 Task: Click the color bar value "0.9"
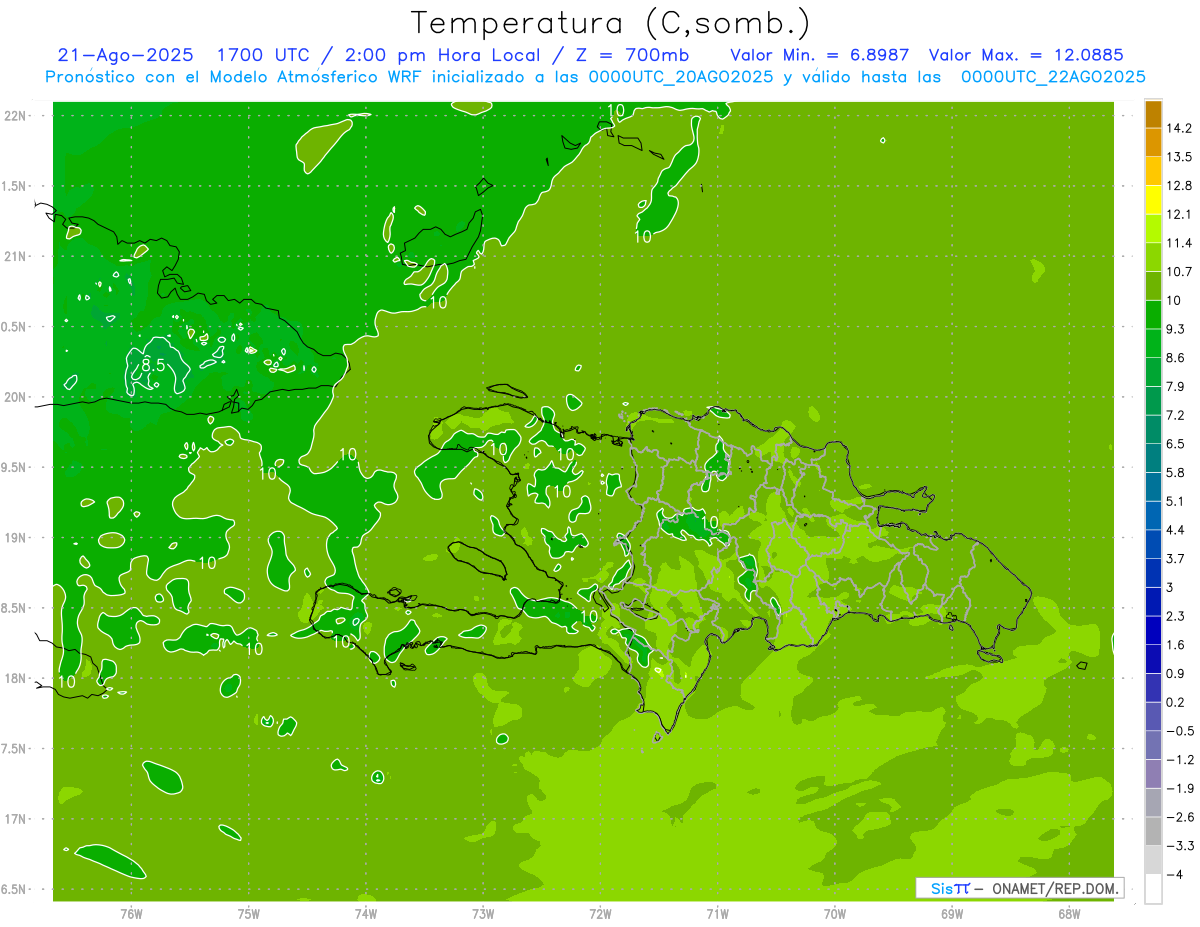tap(1175, 674)
